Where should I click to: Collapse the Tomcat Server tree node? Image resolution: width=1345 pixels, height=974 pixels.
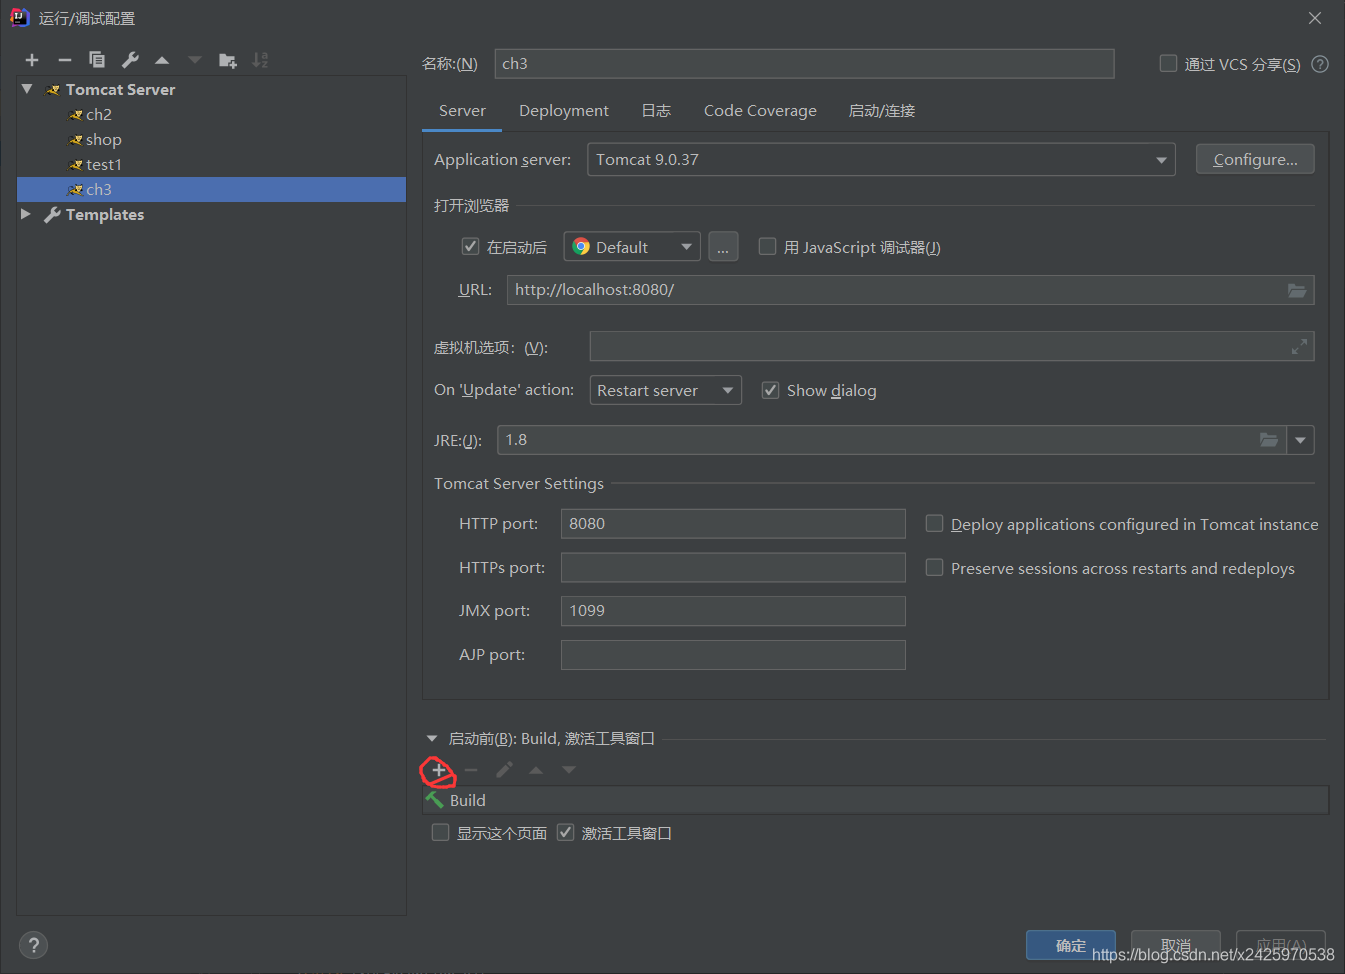tap(27, 89)
